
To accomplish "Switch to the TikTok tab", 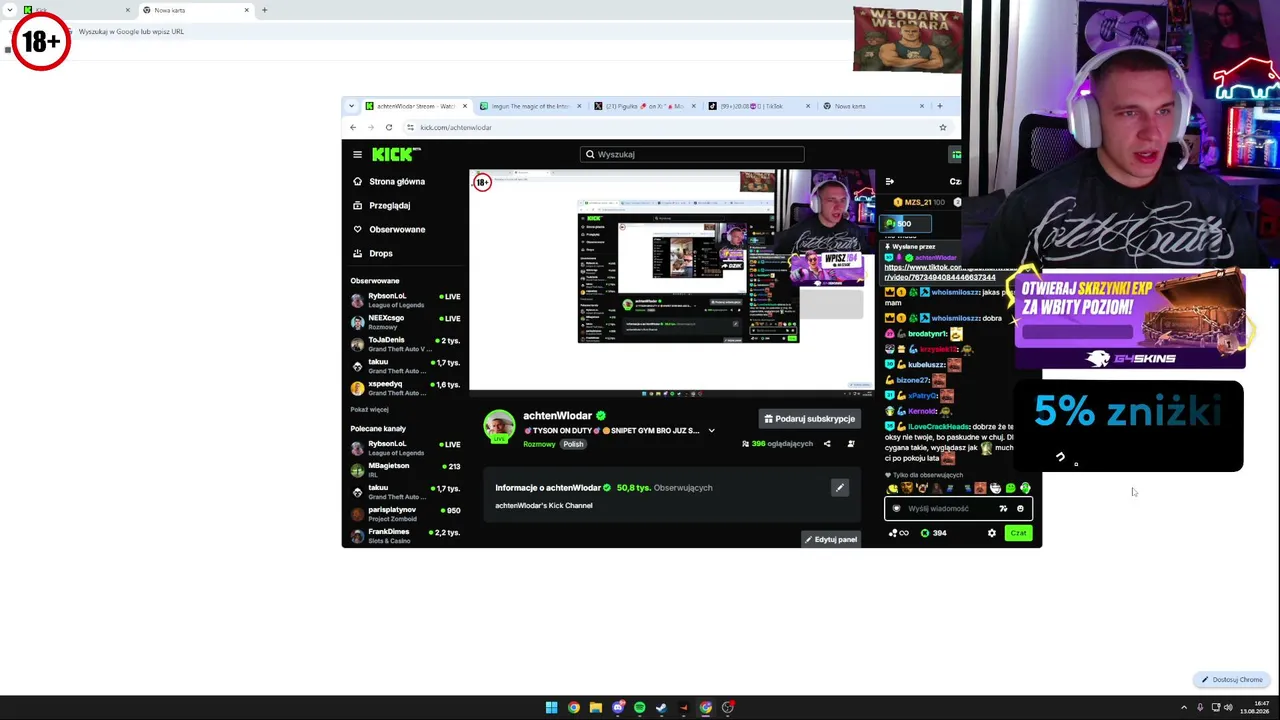I will (x=760, y=106).
